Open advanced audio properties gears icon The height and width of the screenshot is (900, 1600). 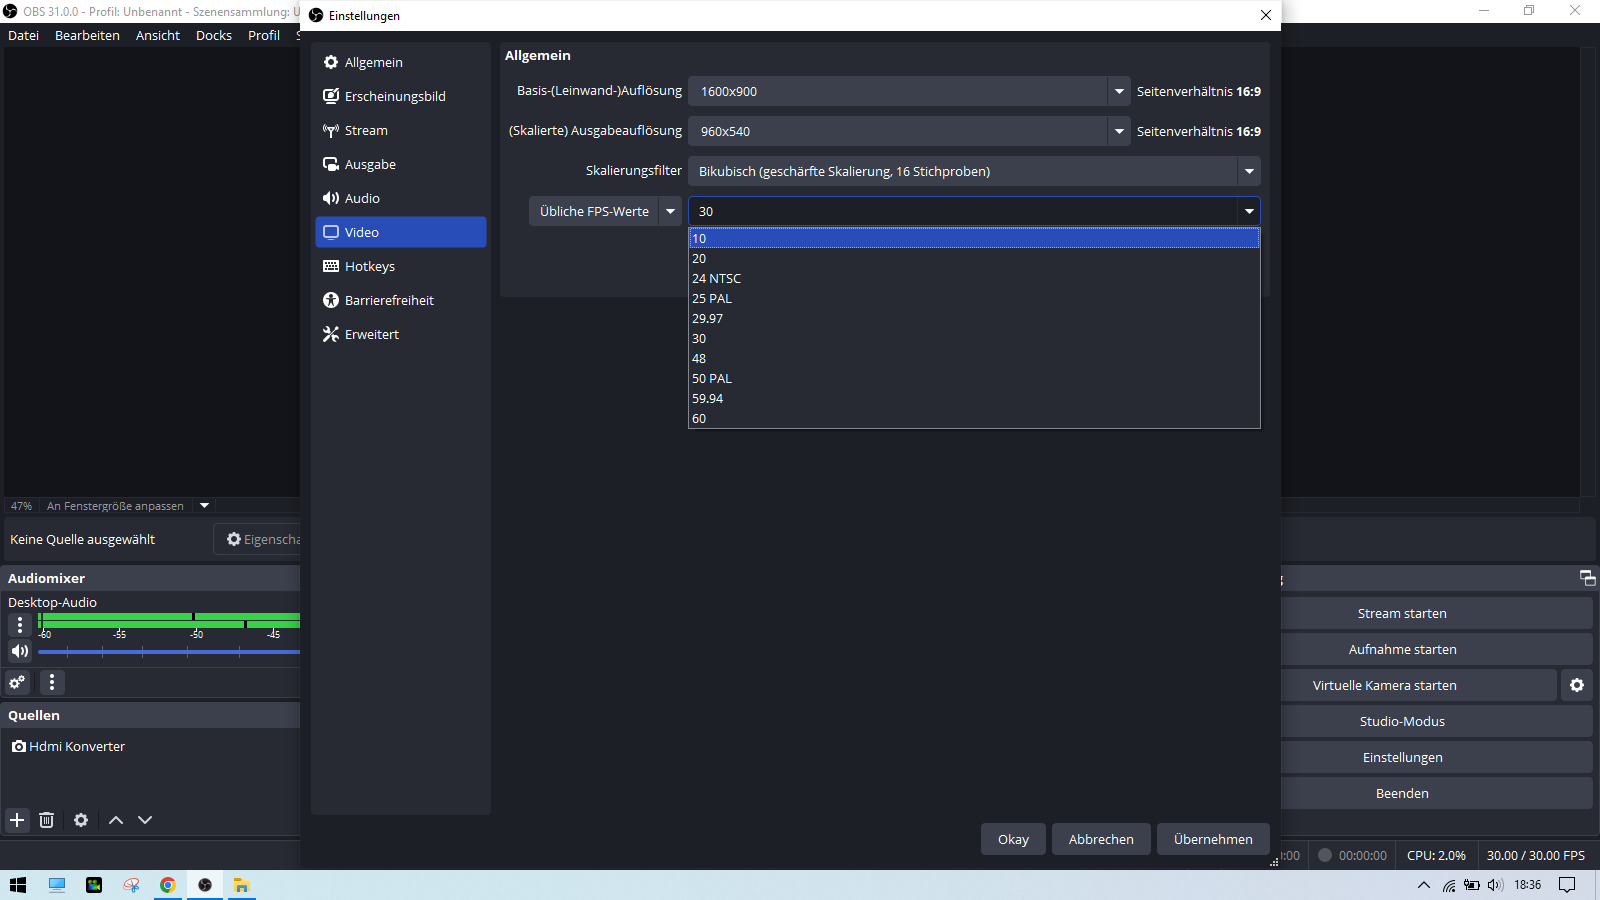(x=17, y=682)
